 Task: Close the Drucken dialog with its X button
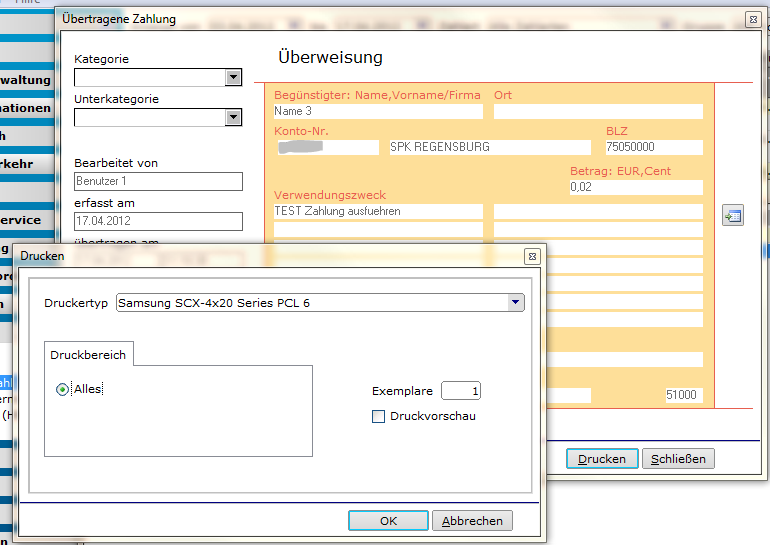click(532, 256)
